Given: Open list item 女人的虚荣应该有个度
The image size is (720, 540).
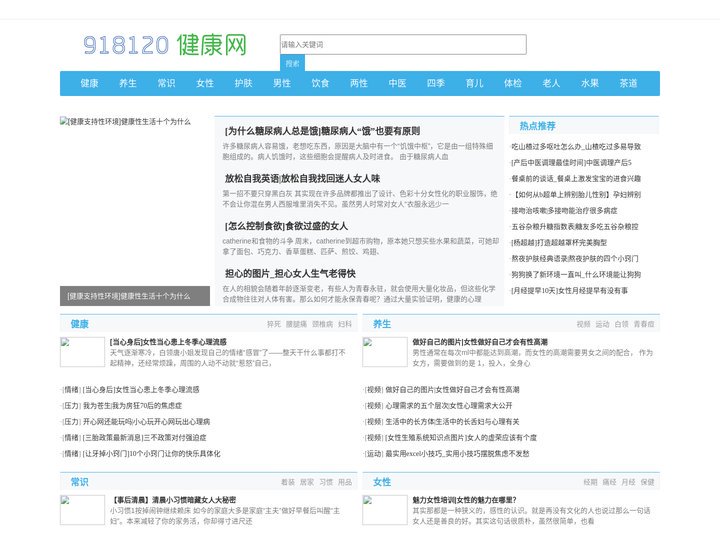Looking at the screenshot, I should pos(461,438).
